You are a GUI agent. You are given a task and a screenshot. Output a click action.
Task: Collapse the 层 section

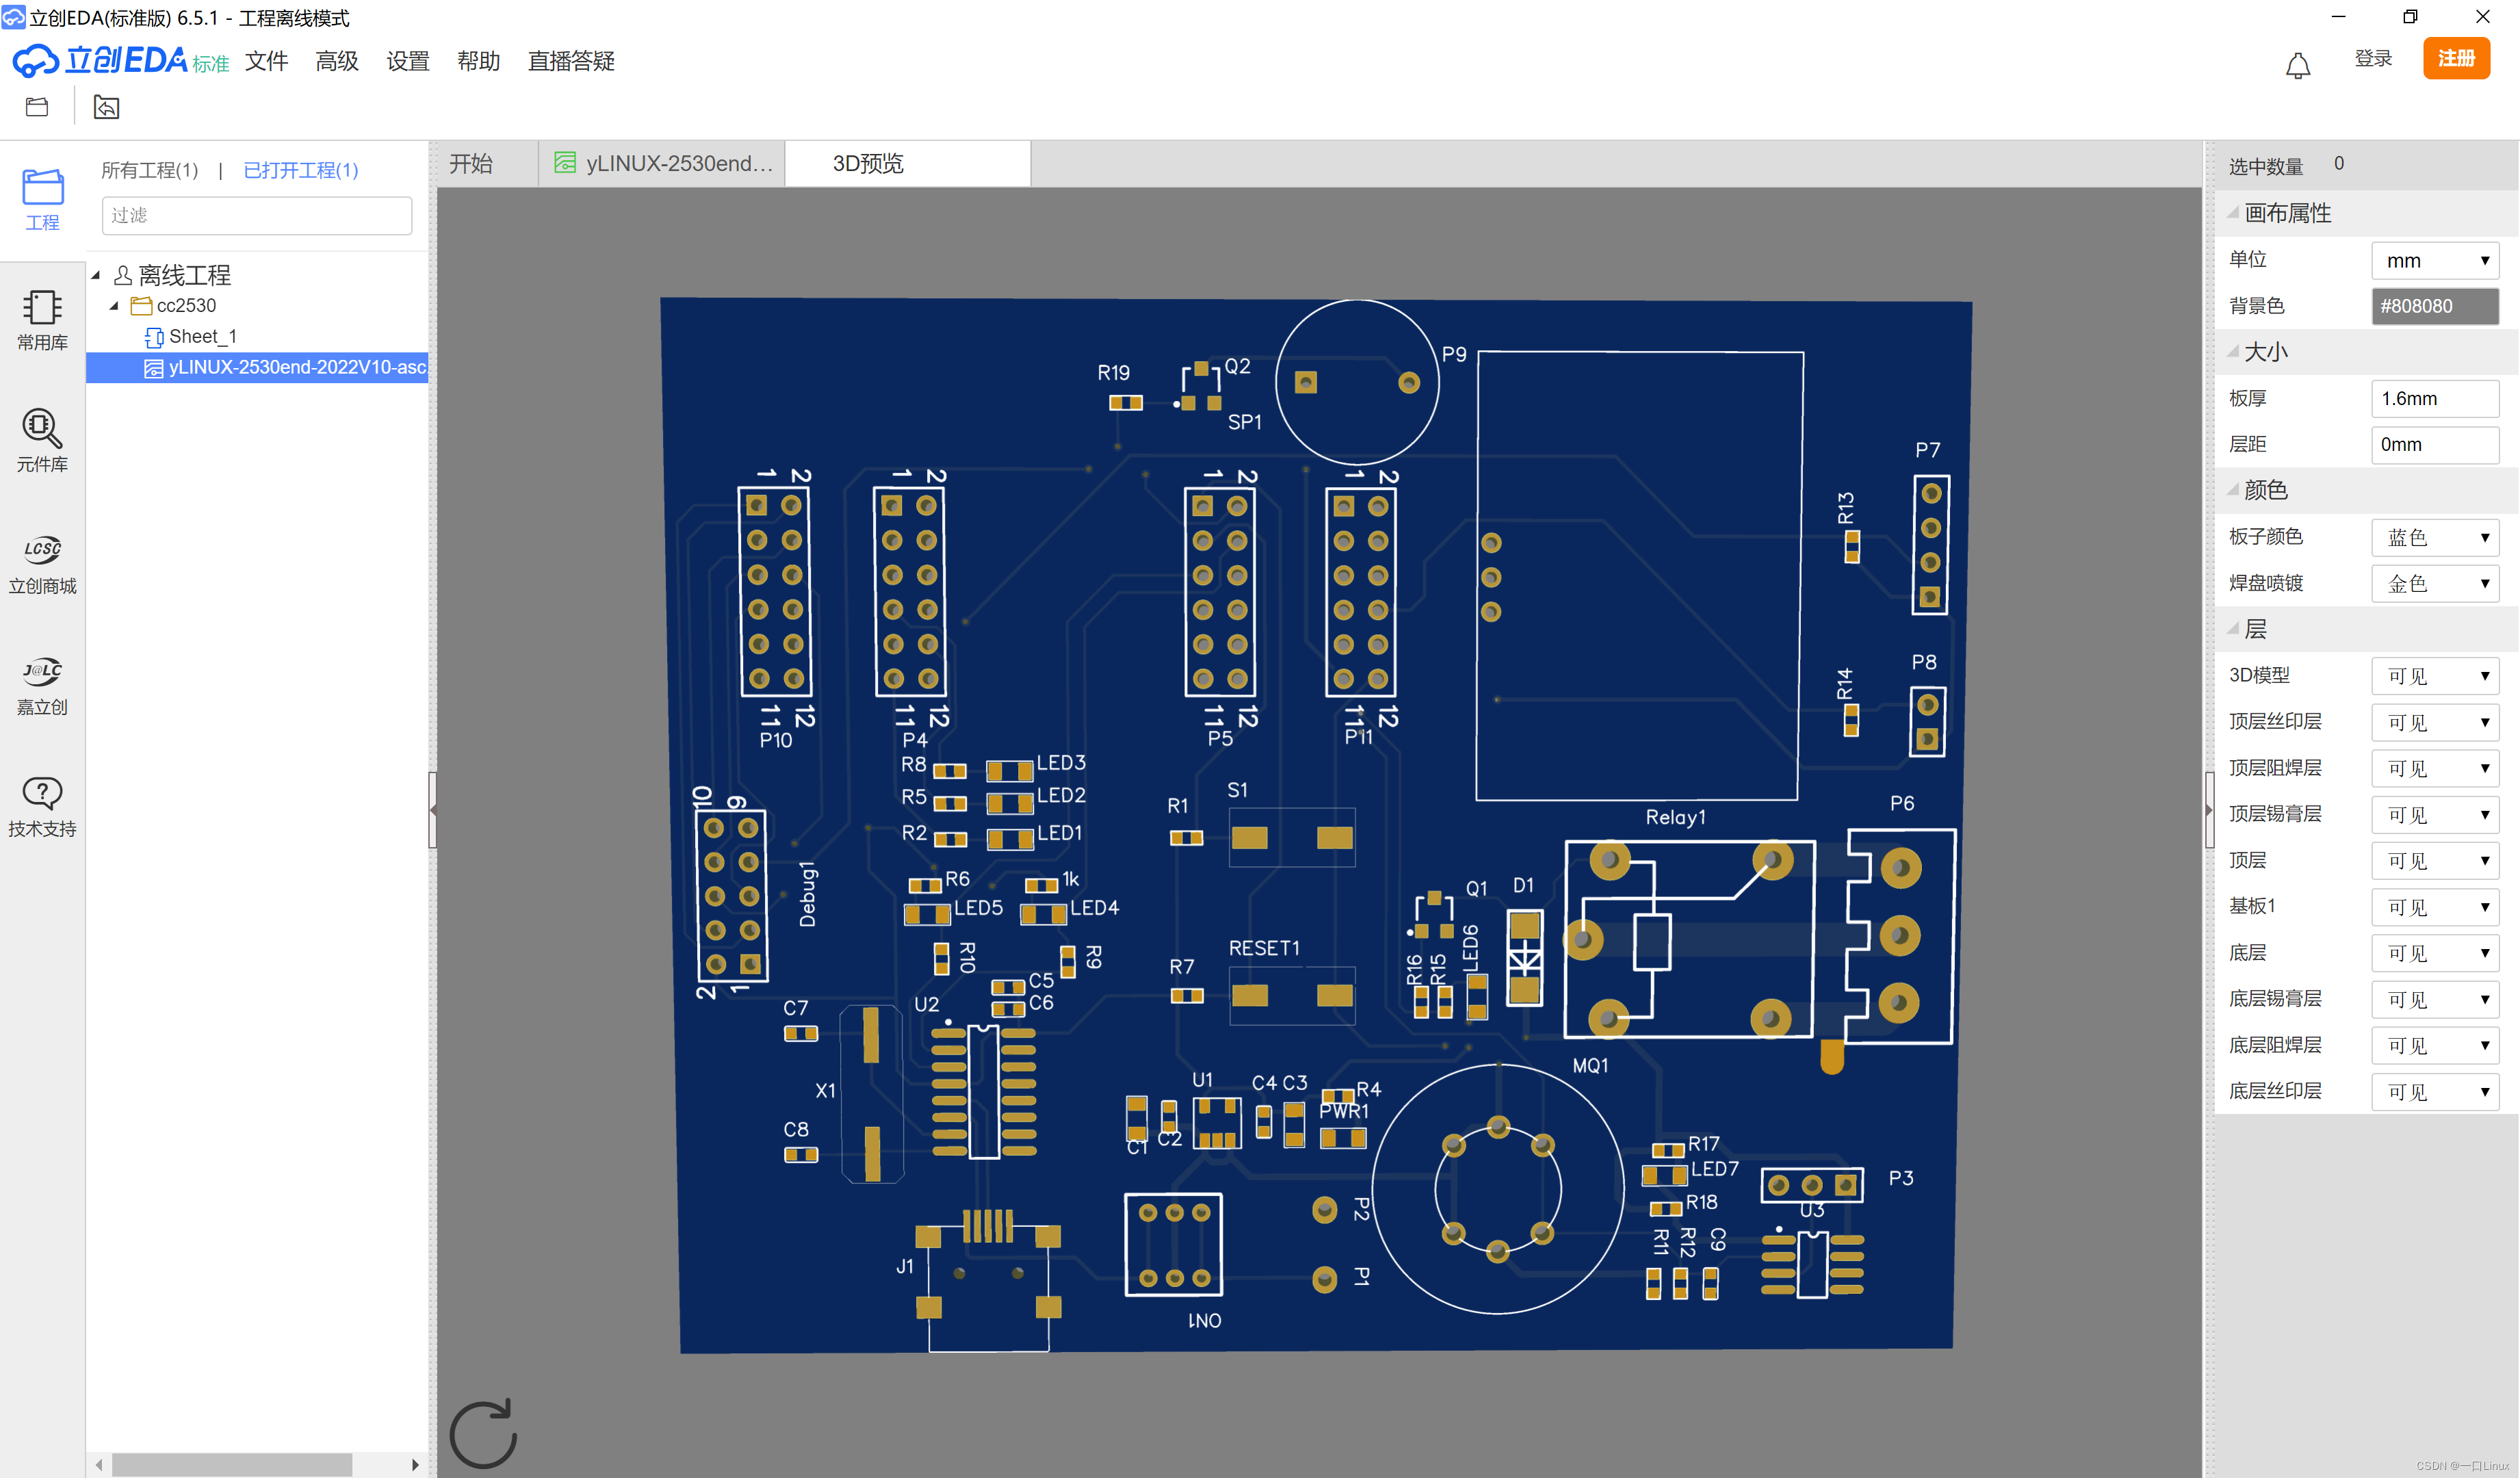2233,628
